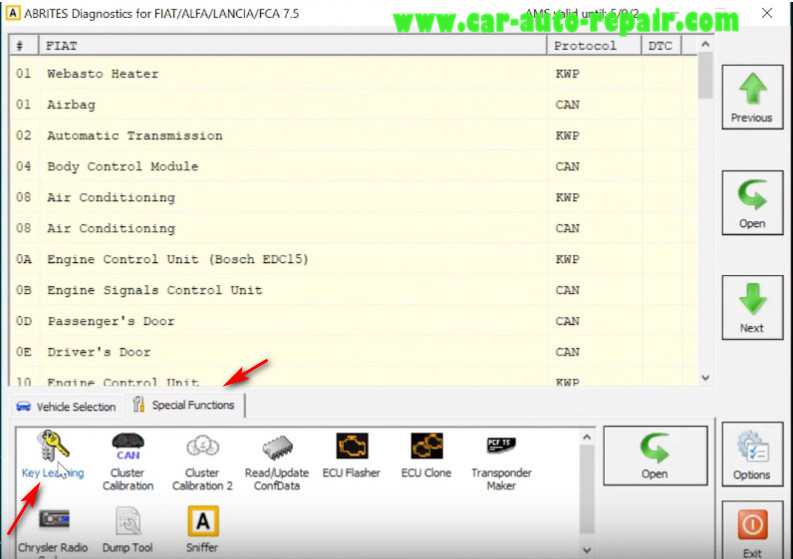Launch Cluster Calibration tool

[x=127, y=462]
